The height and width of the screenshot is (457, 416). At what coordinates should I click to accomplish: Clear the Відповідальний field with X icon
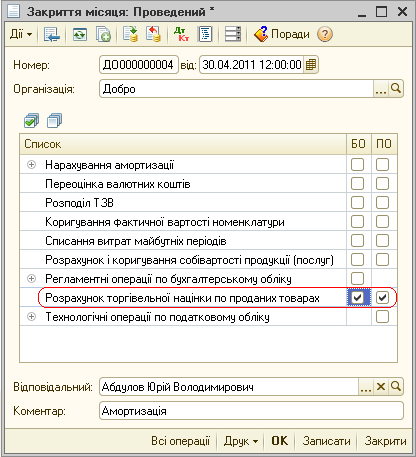[381, 387]
